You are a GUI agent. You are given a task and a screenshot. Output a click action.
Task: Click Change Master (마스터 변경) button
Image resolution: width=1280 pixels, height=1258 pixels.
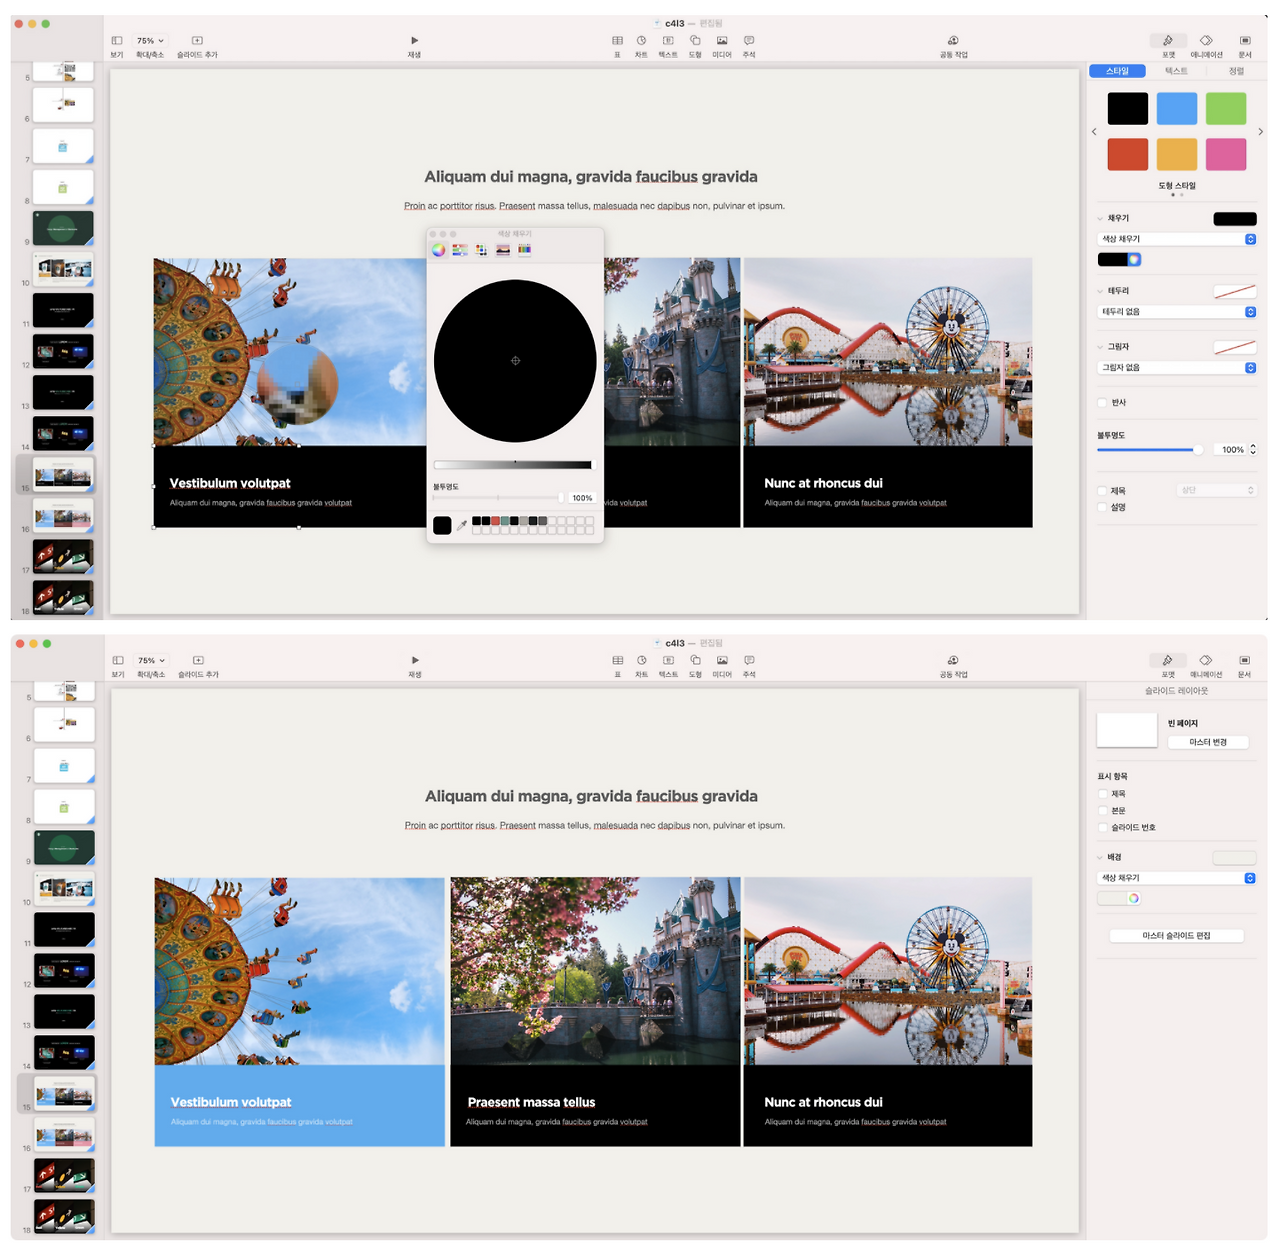pos(1208,742)
